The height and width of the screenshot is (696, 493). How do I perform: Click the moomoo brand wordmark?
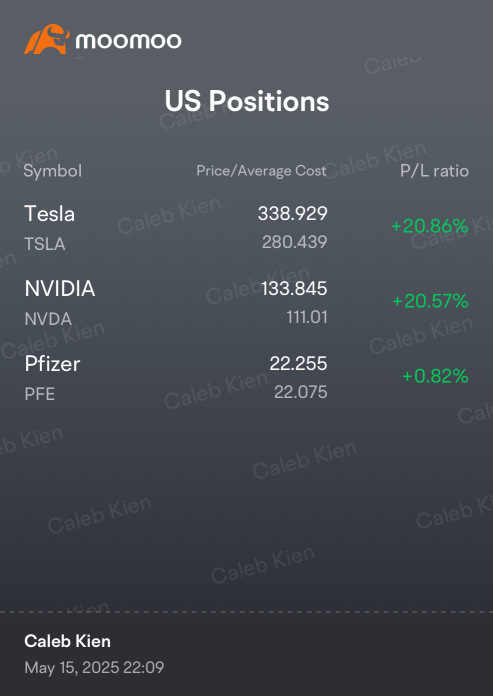pos(128,41)
